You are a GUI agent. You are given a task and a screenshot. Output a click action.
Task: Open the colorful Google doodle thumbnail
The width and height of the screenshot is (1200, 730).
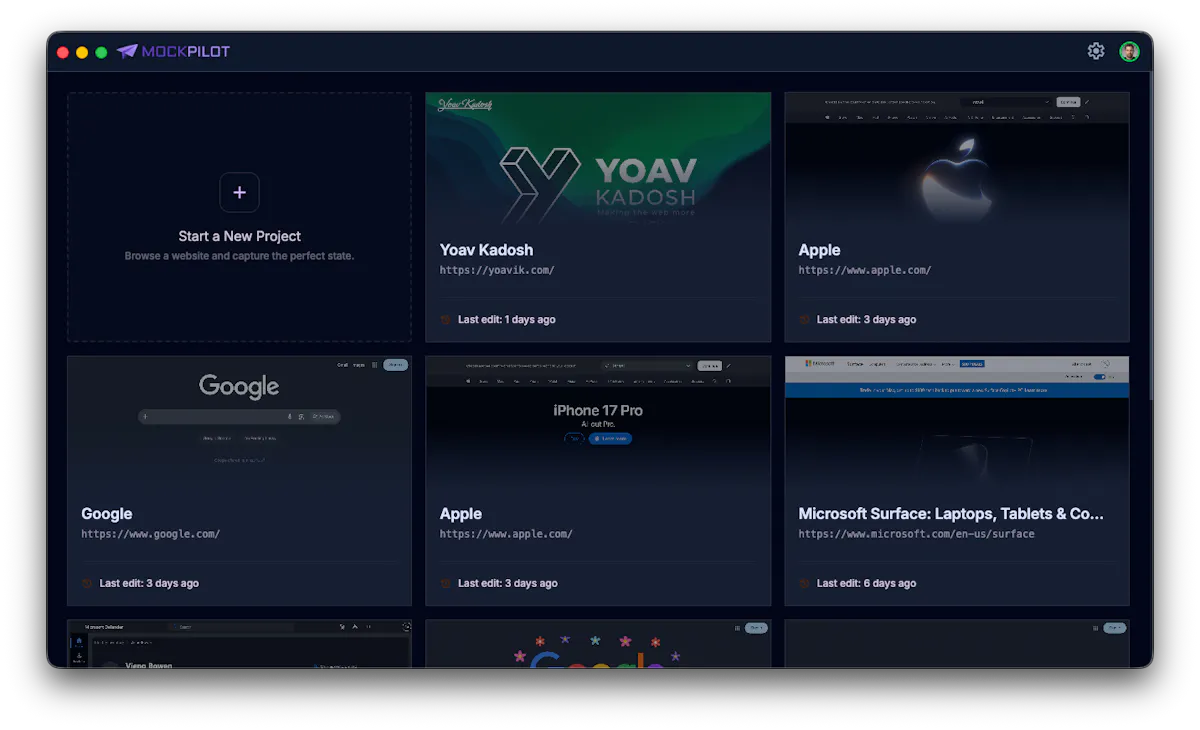(598, 644)
